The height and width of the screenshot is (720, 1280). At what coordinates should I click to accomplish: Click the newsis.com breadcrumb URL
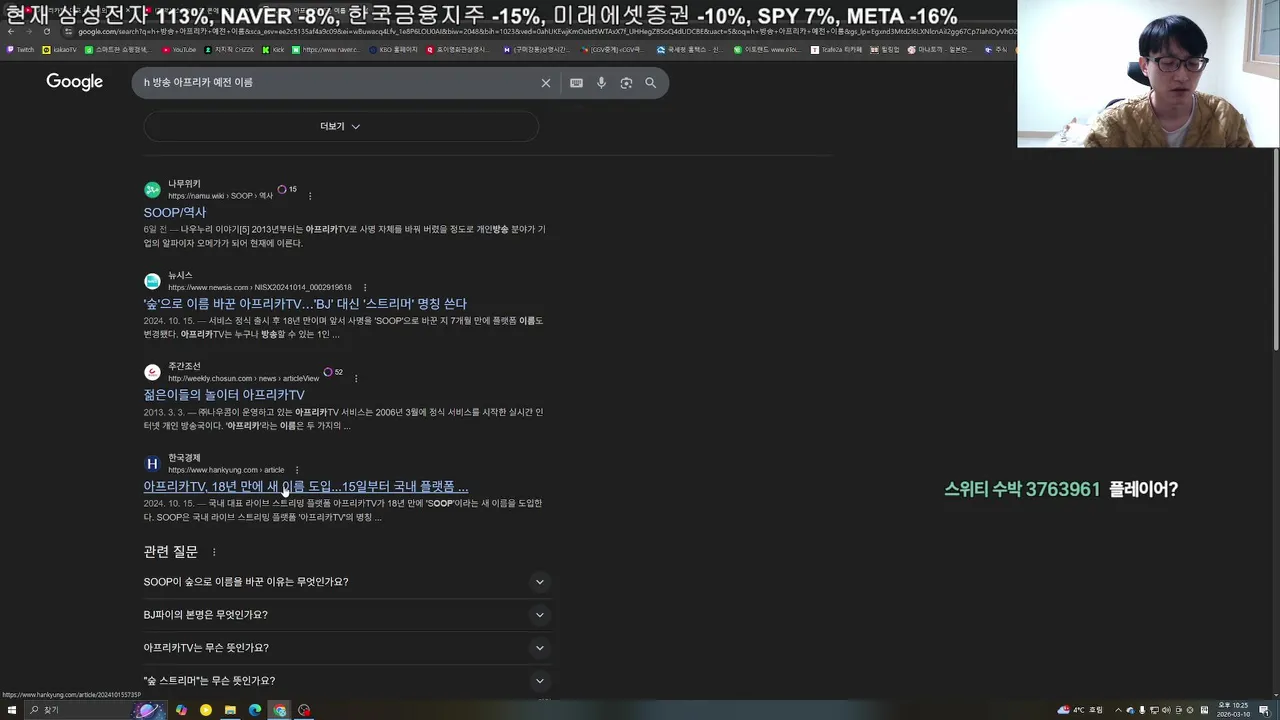point(260,288)
